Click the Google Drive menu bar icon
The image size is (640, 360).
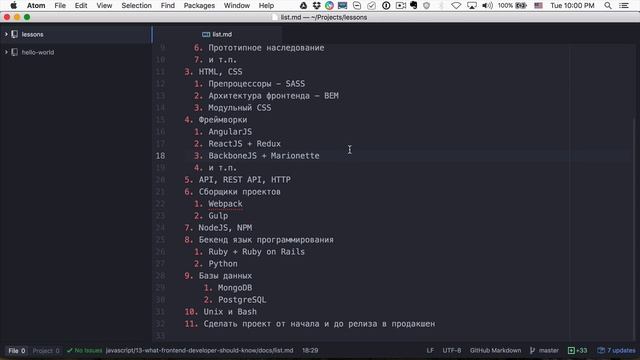tap(303, 5)
